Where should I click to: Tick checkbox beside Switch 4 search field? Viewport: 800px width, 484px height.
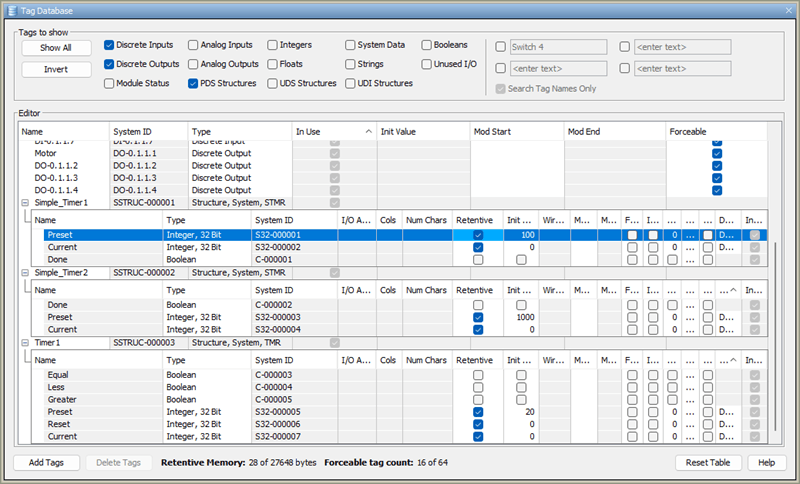click(x=501, y=47)
